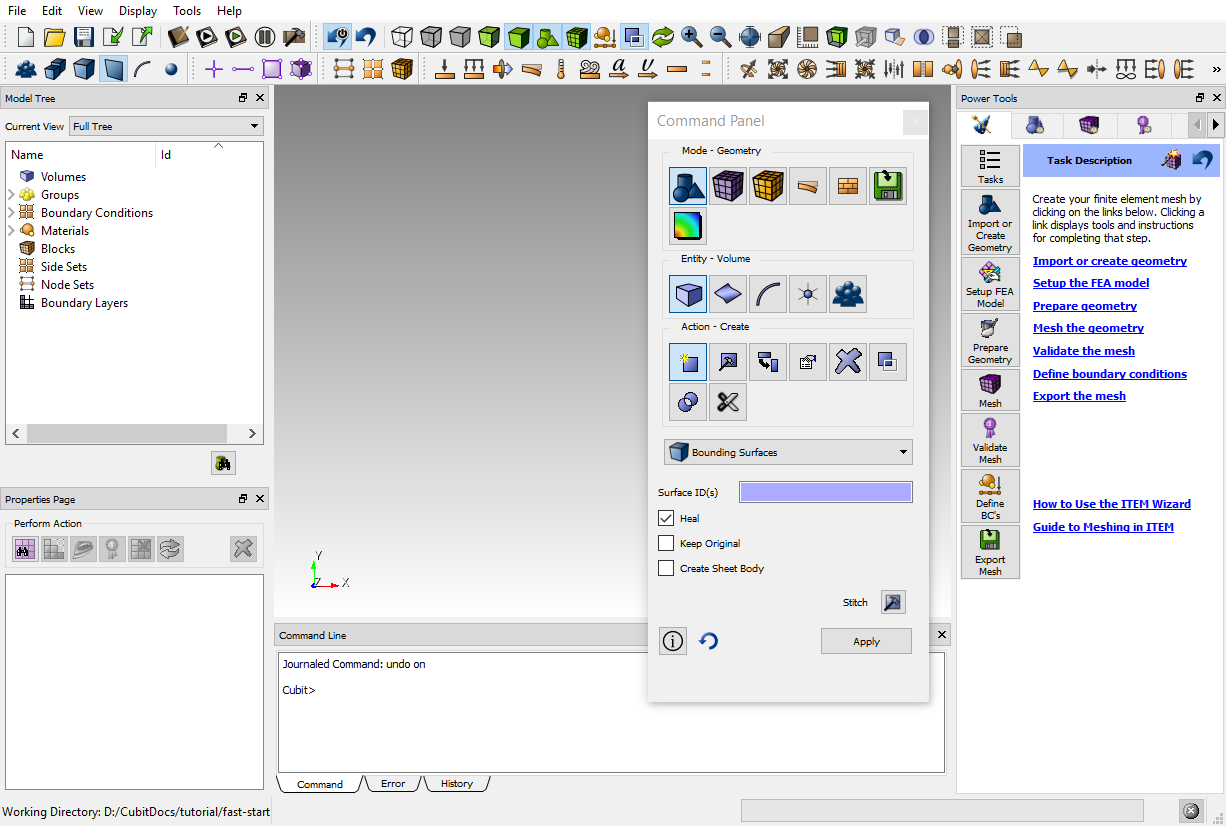Open the Display menu
The image size is (1226, 826).
[x=137, y=11]
